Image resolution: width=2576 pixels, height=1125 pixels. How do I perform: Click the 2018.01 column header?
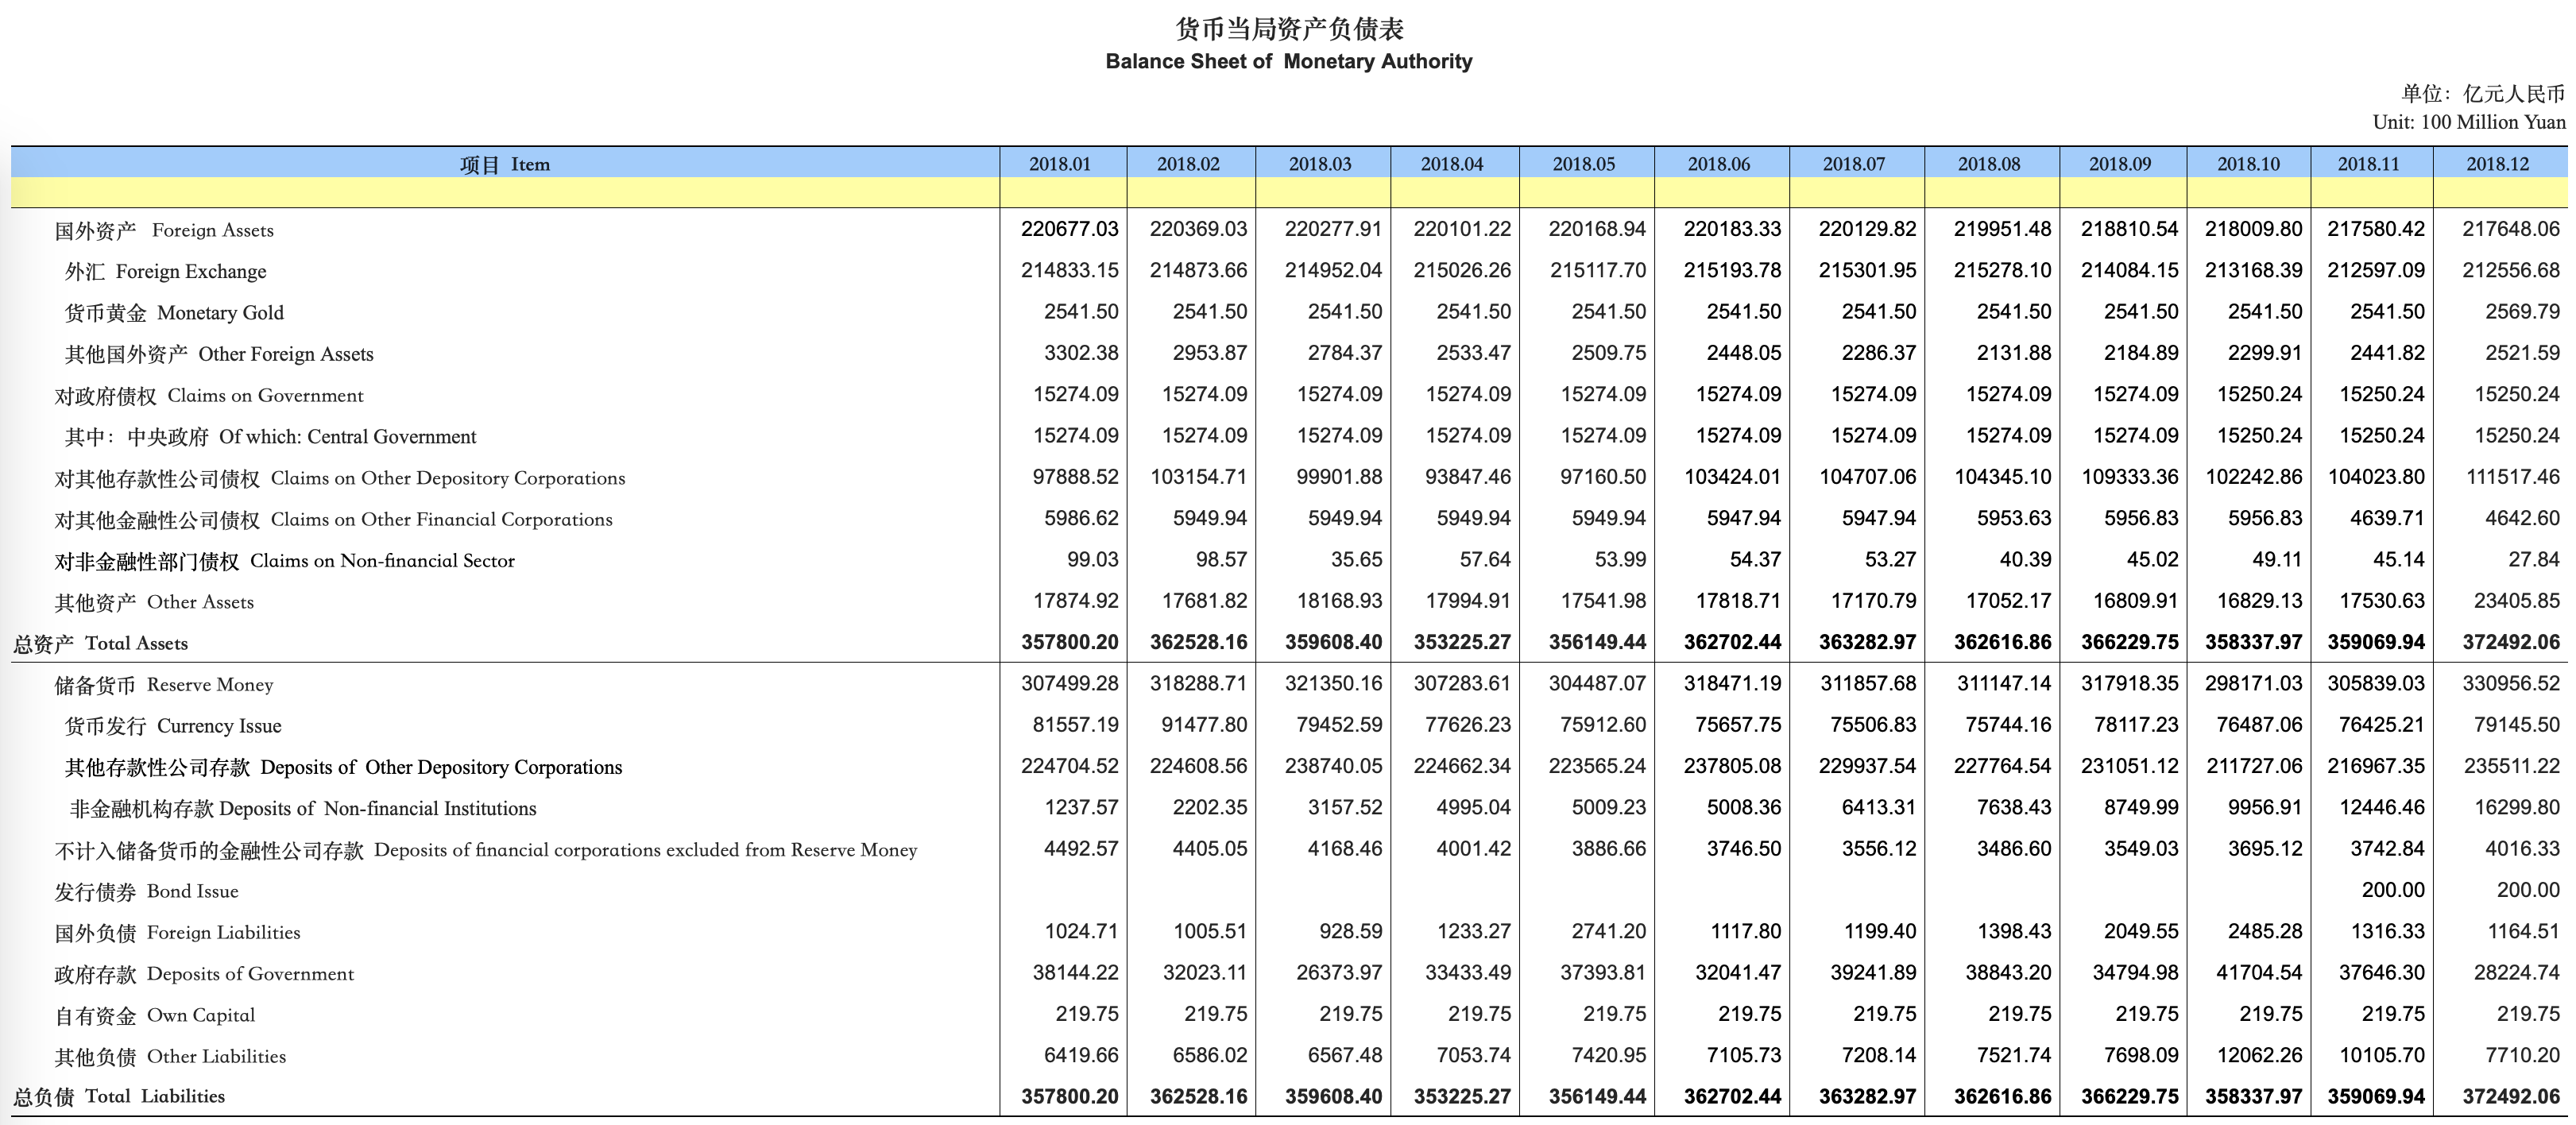click(1060, 164)
